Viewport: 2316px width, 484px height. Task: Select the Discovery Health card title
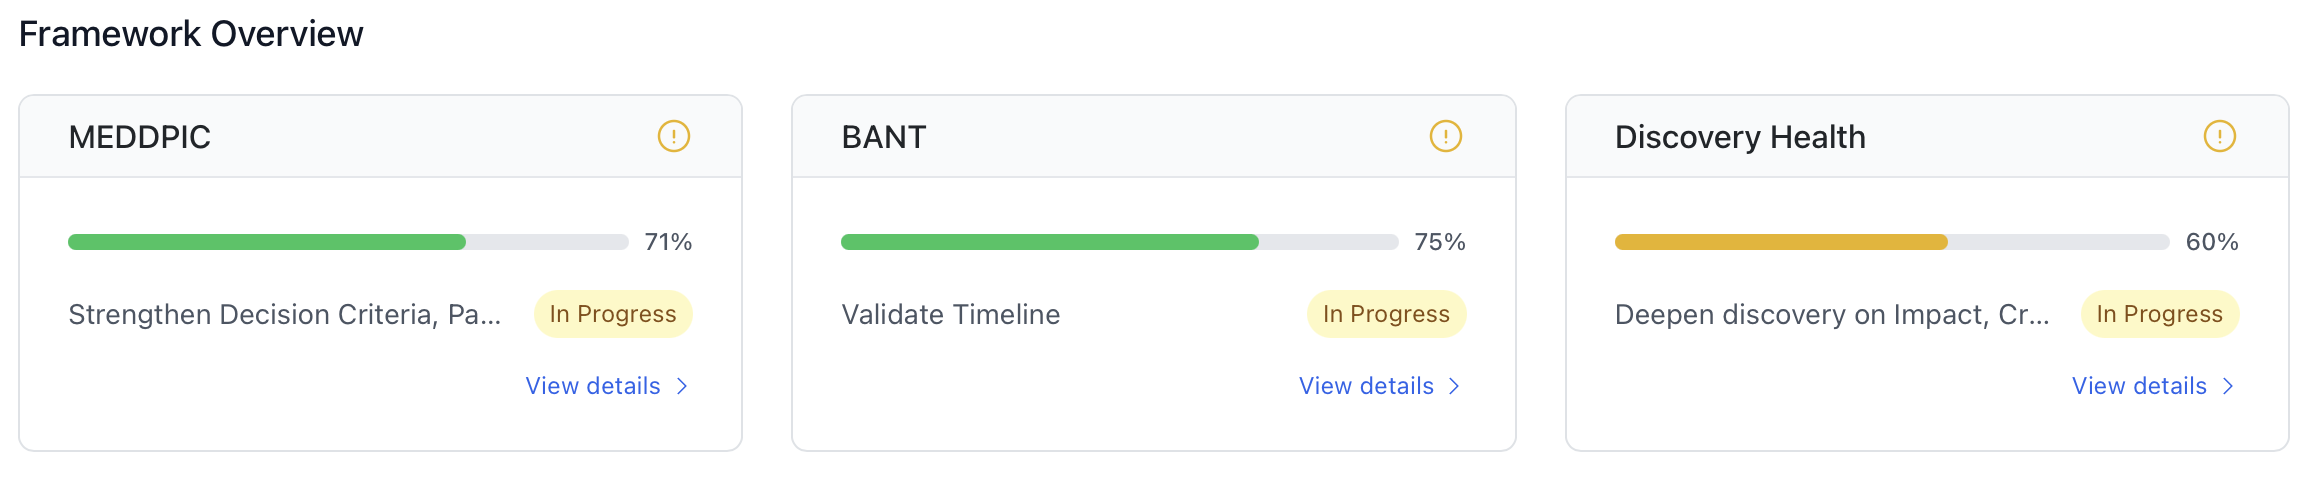tap(1740, 137)
